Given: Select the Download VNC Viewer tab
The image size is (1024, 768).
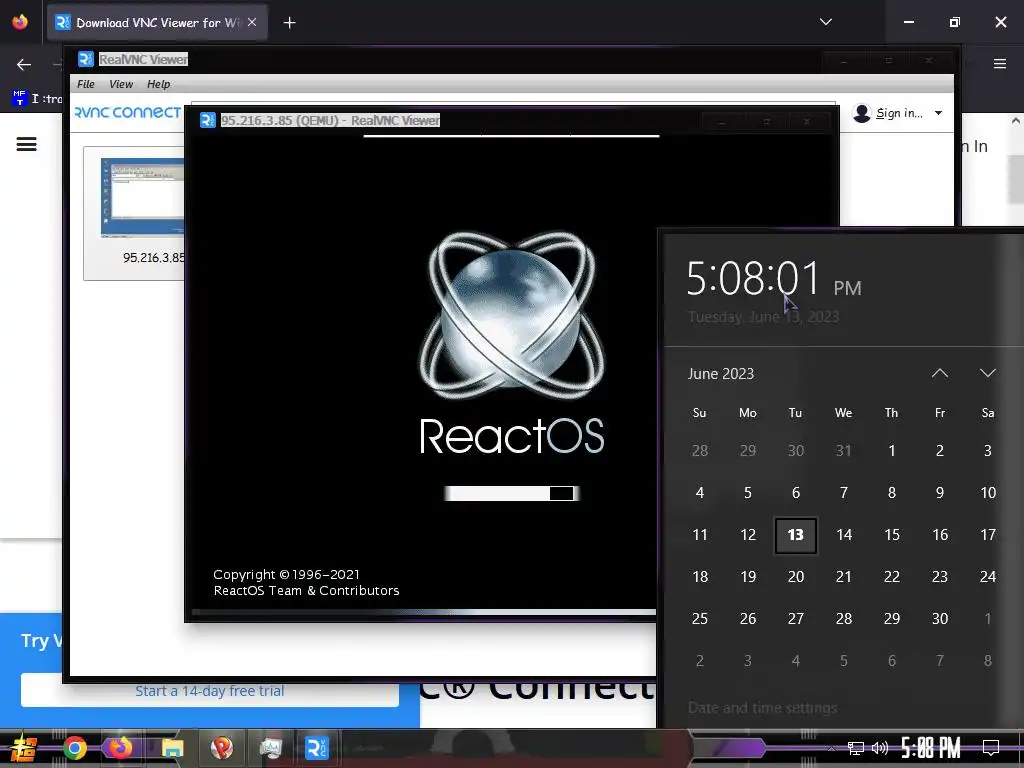Looking at the screenshot, I should (157, 22).
